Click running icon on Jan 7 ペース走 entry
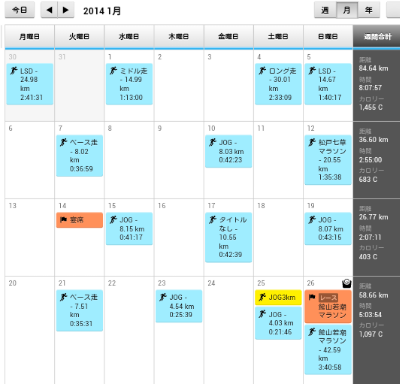The height and width of the screenshot is (384, 400). [x=63, y=142]
